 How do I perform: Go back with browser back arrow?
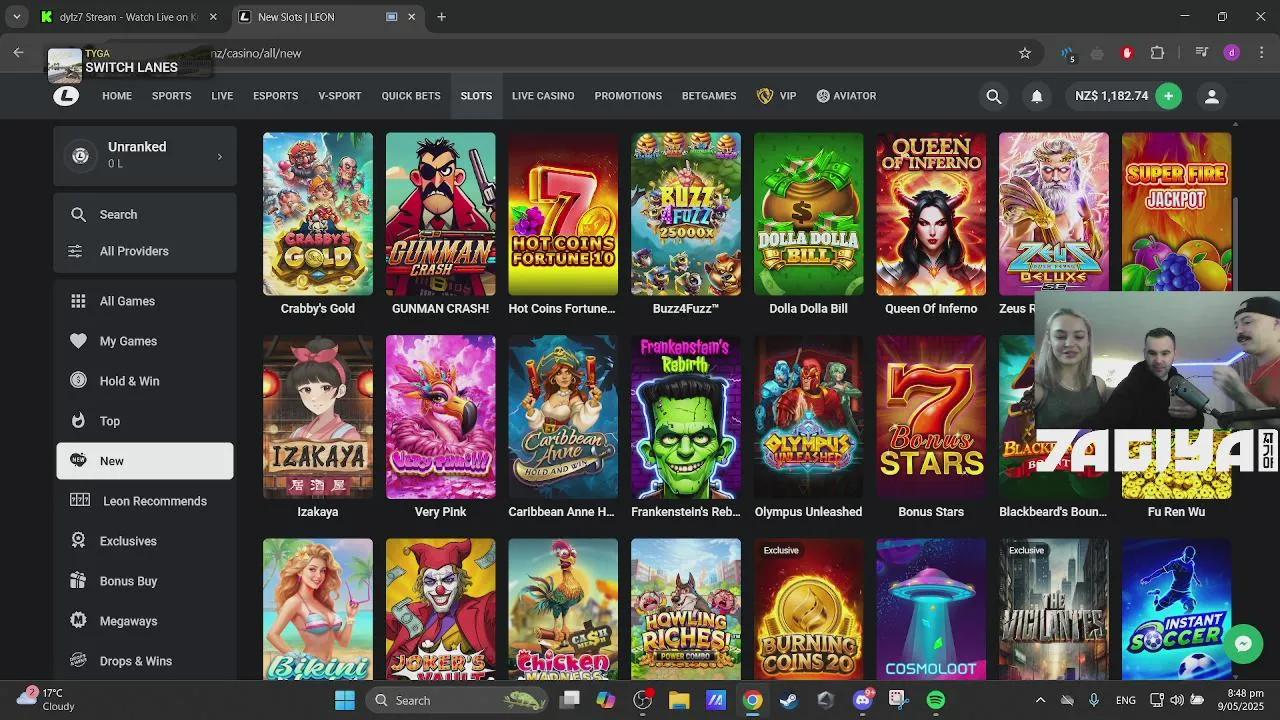tap(18, 53)
